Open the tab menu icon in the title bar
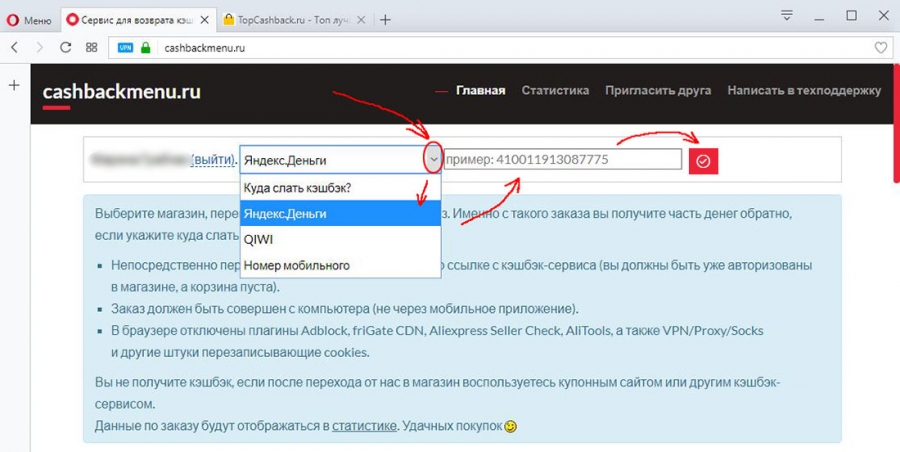 pyautogui.click(x=787, y=16)
